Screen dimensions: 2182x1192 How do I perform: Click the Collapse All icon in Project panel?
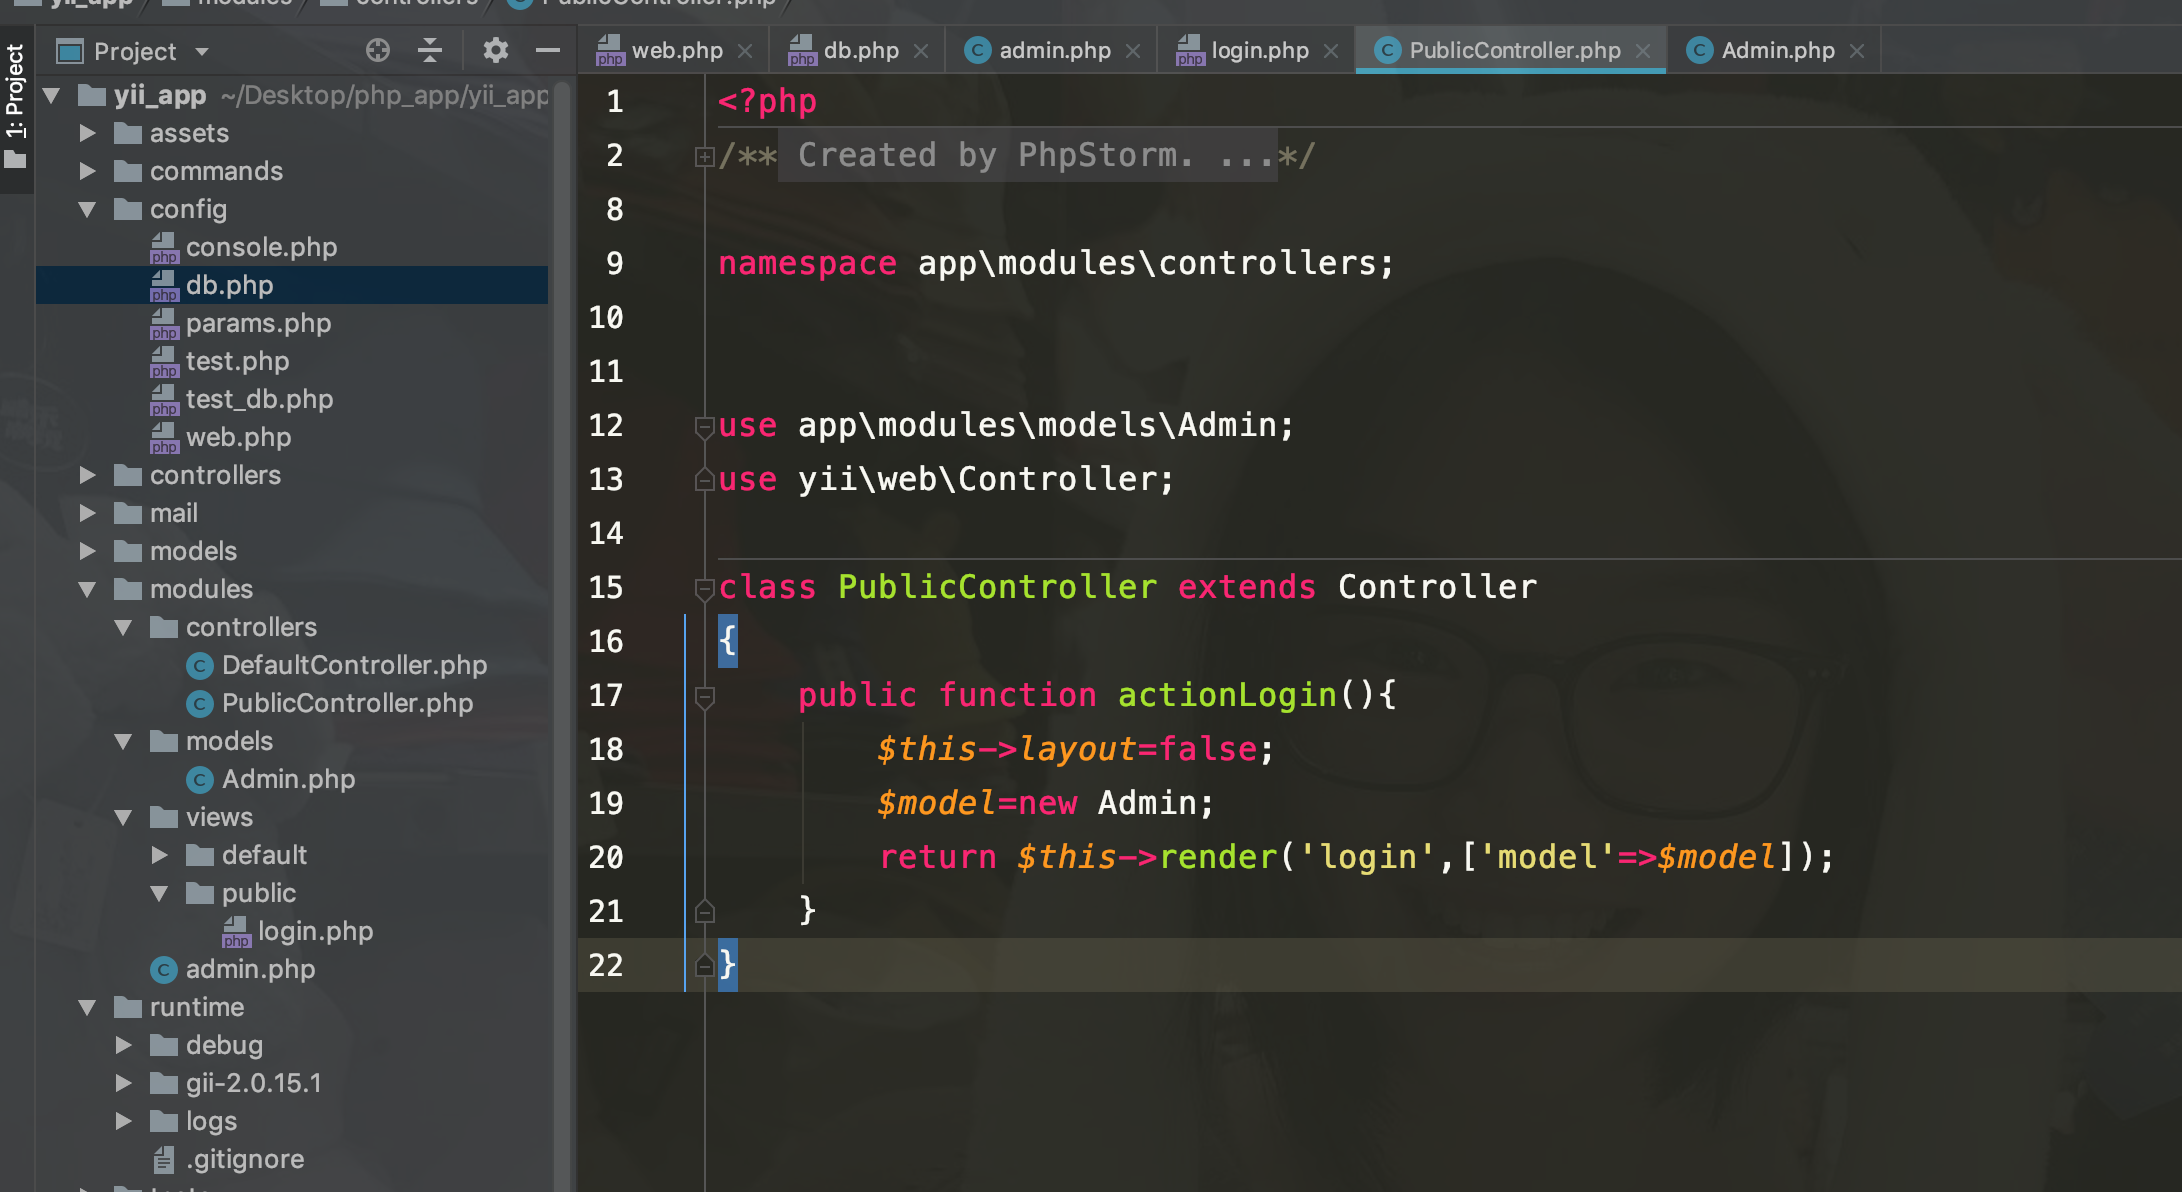tap(430, 50)
